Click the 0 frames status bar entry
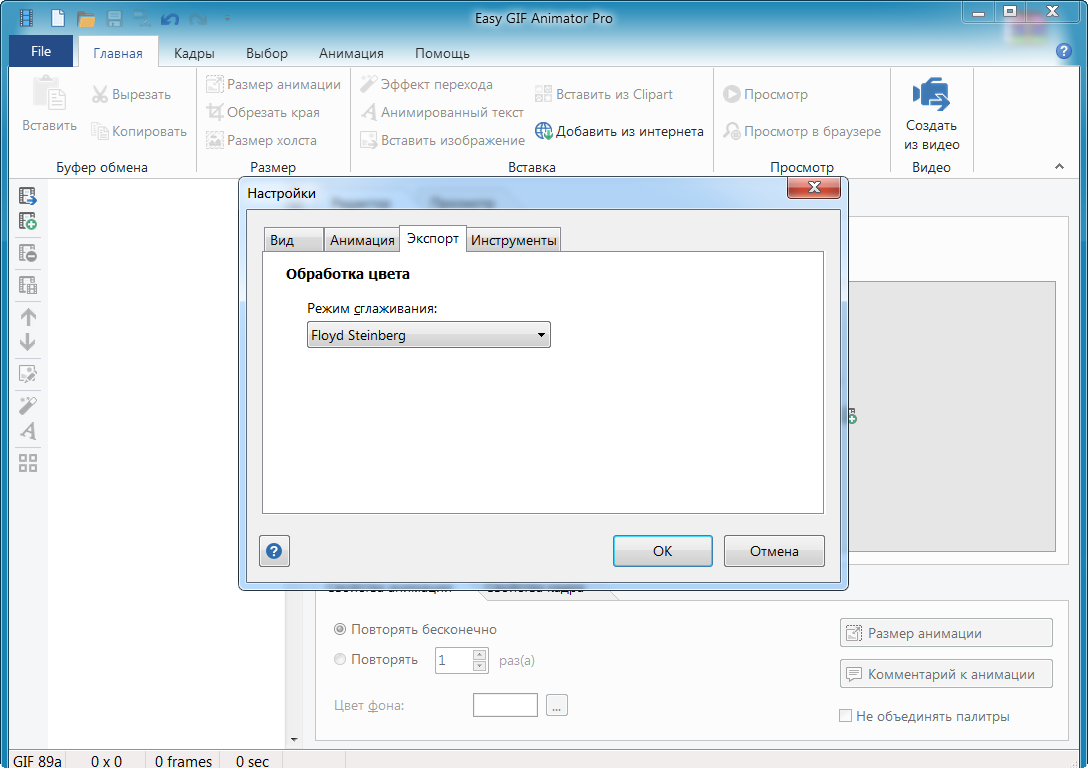Screen dimensions: 1088x768 pos(183,761)
